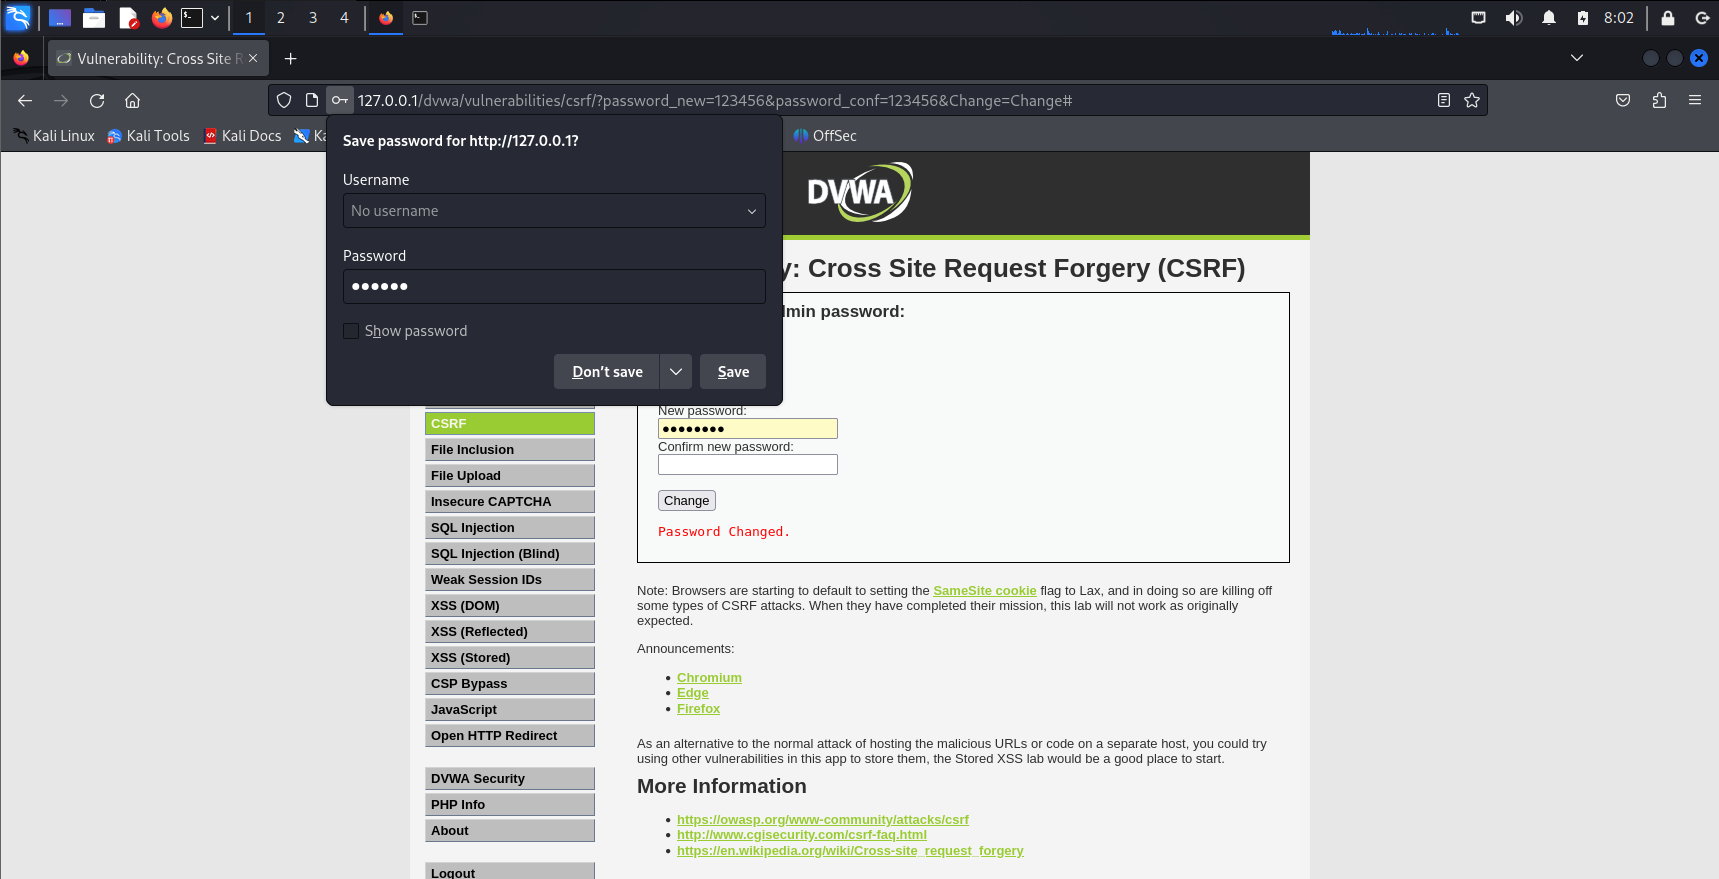This screenshot has height=879, width=1719.
Task: Click the Password field in save prompt
Action: (554, 286)
